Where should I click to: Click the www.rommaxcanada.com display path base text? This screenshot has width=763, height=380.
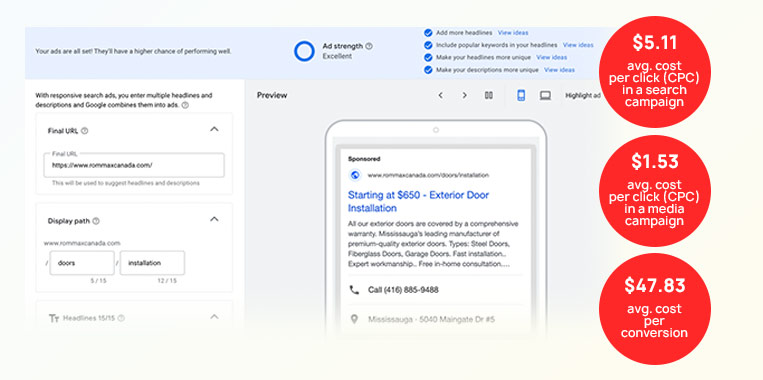pyautogui.click(x=82, y=243)
